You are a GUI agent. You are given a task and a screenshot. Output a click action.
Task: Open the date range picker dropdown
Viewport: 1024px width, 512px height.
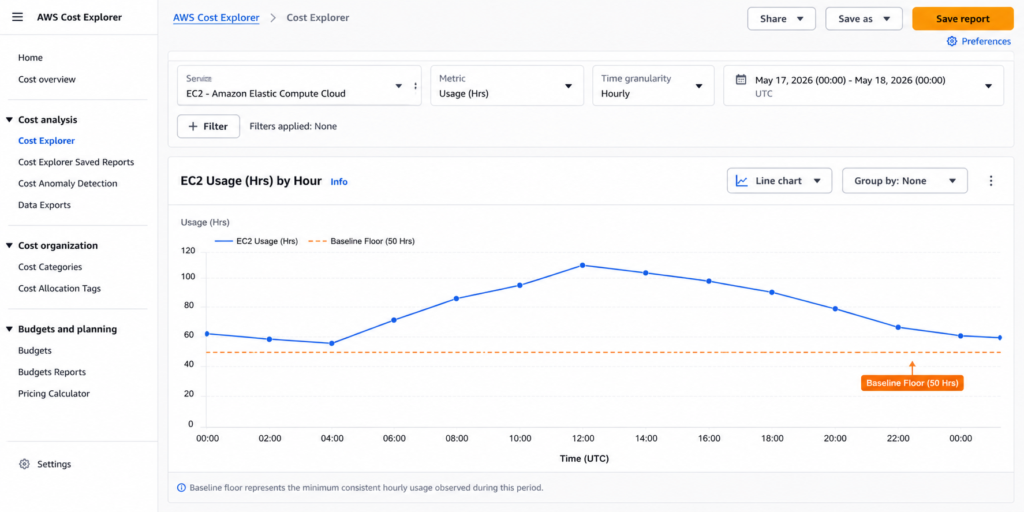point(863,86)
